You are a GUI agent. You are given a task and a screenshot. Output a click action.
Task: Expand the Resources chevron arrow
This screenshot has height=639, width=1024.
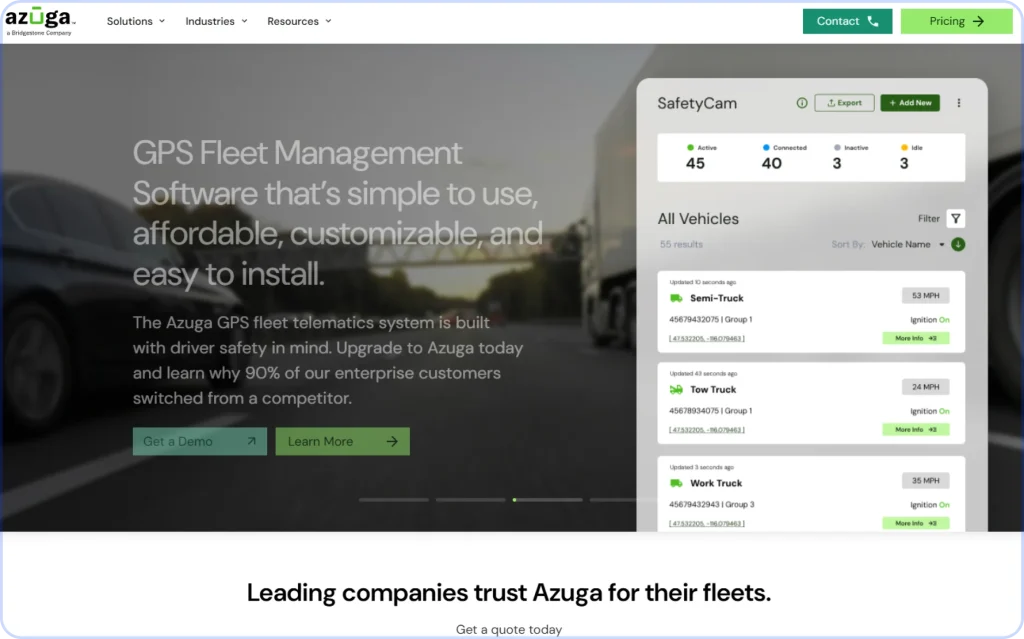point(328,21)
